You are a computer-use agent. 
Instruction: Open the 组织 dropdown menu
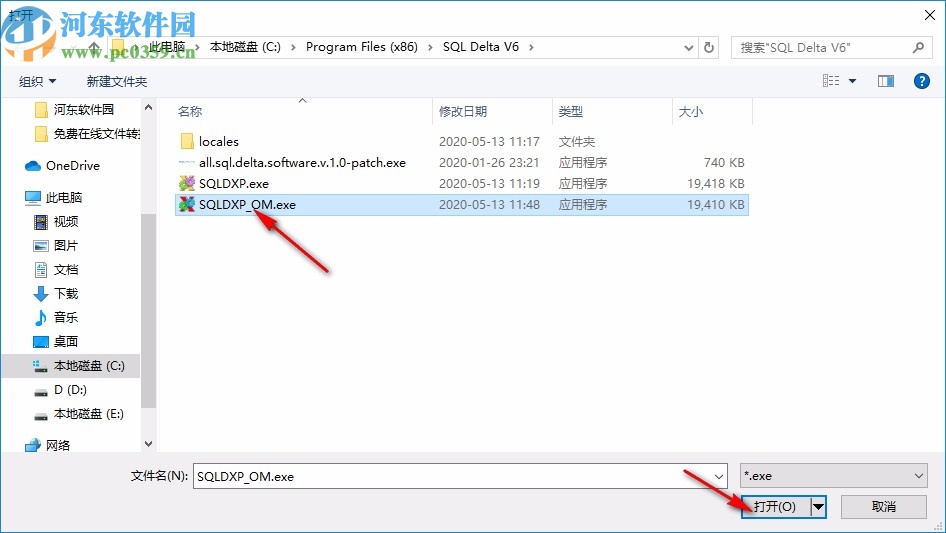[37, 81]
